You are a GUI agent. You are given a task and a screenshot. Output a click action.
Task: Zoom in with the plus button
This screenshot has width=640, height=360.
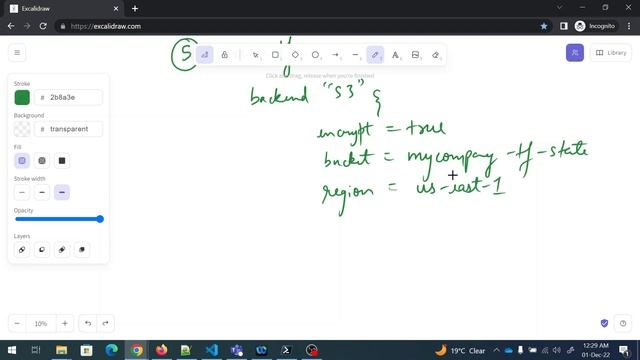tap(65, 323)
